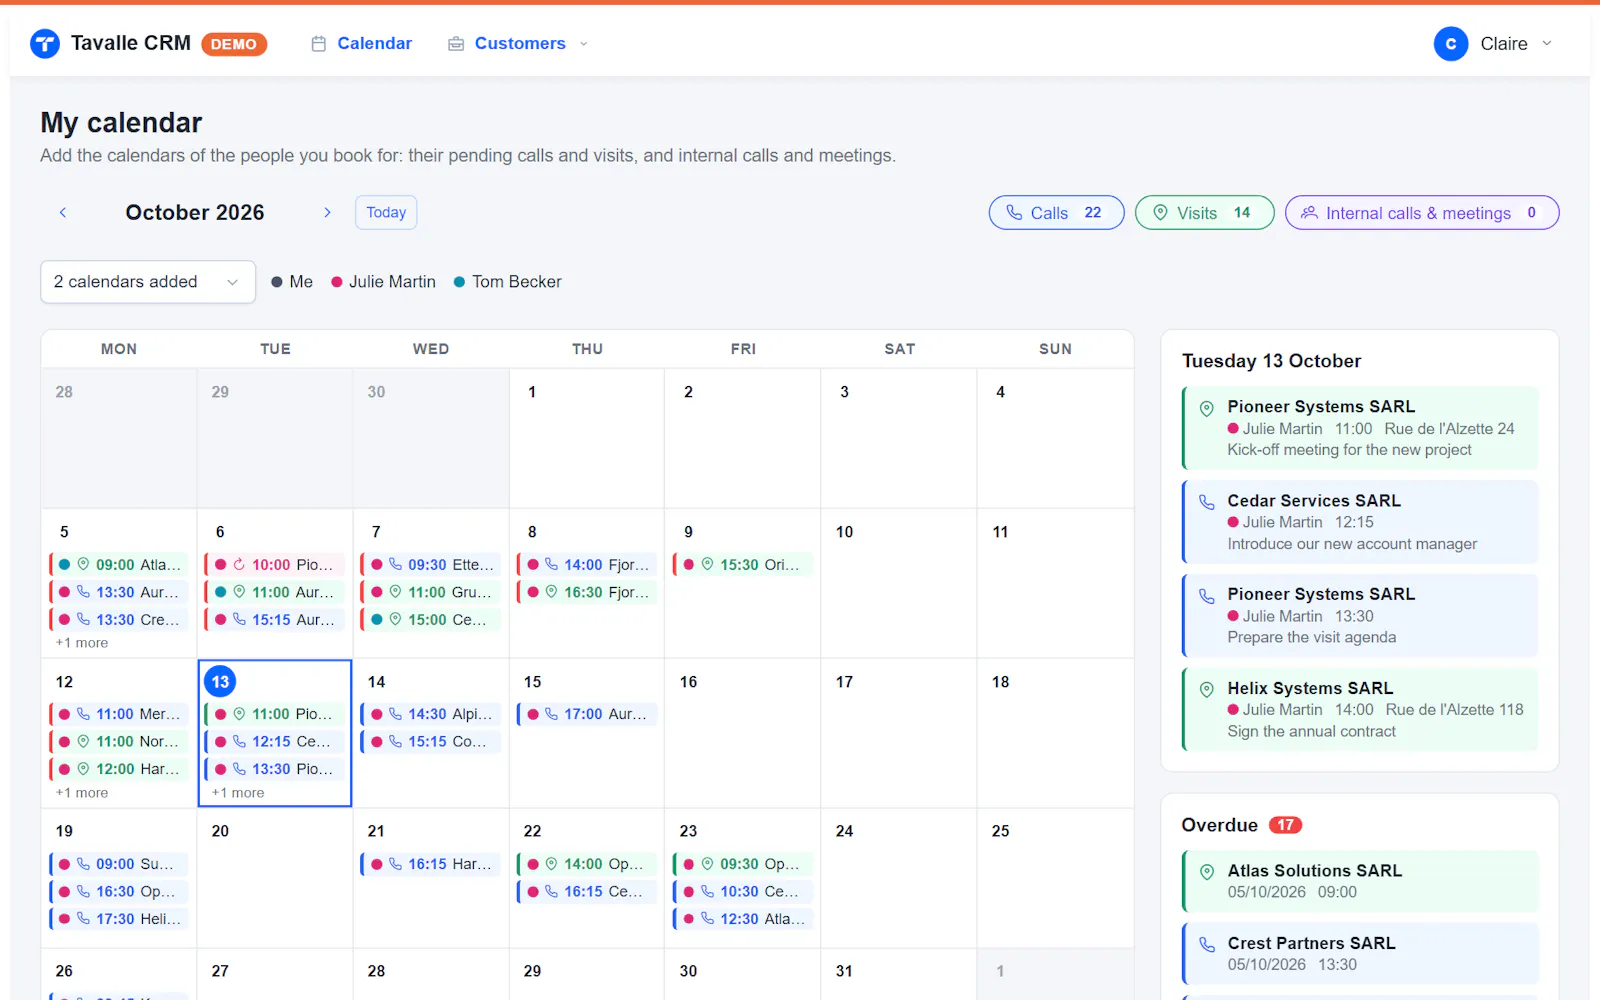Click Claire's user avatar icon
Viewport: 1600px width, 1000px height.
pos(1451,44)
